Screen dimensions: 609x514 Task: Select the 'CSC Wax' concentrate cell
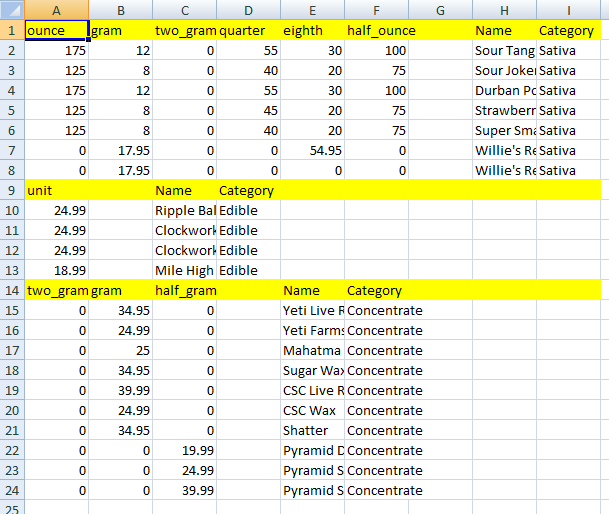tap(313, 410)
